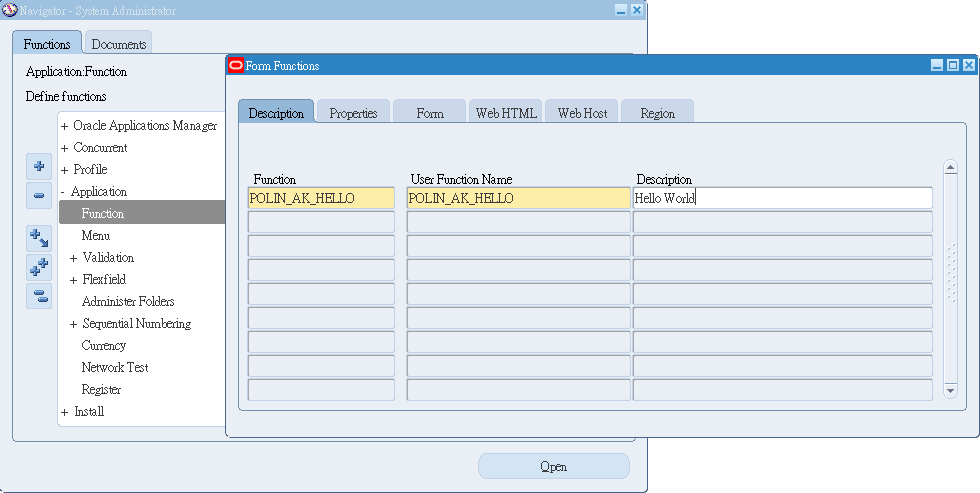The width and height of the screenshot is (980, 493).
Task: Click the Install label in the tree
Action: [x=89, y=411]
